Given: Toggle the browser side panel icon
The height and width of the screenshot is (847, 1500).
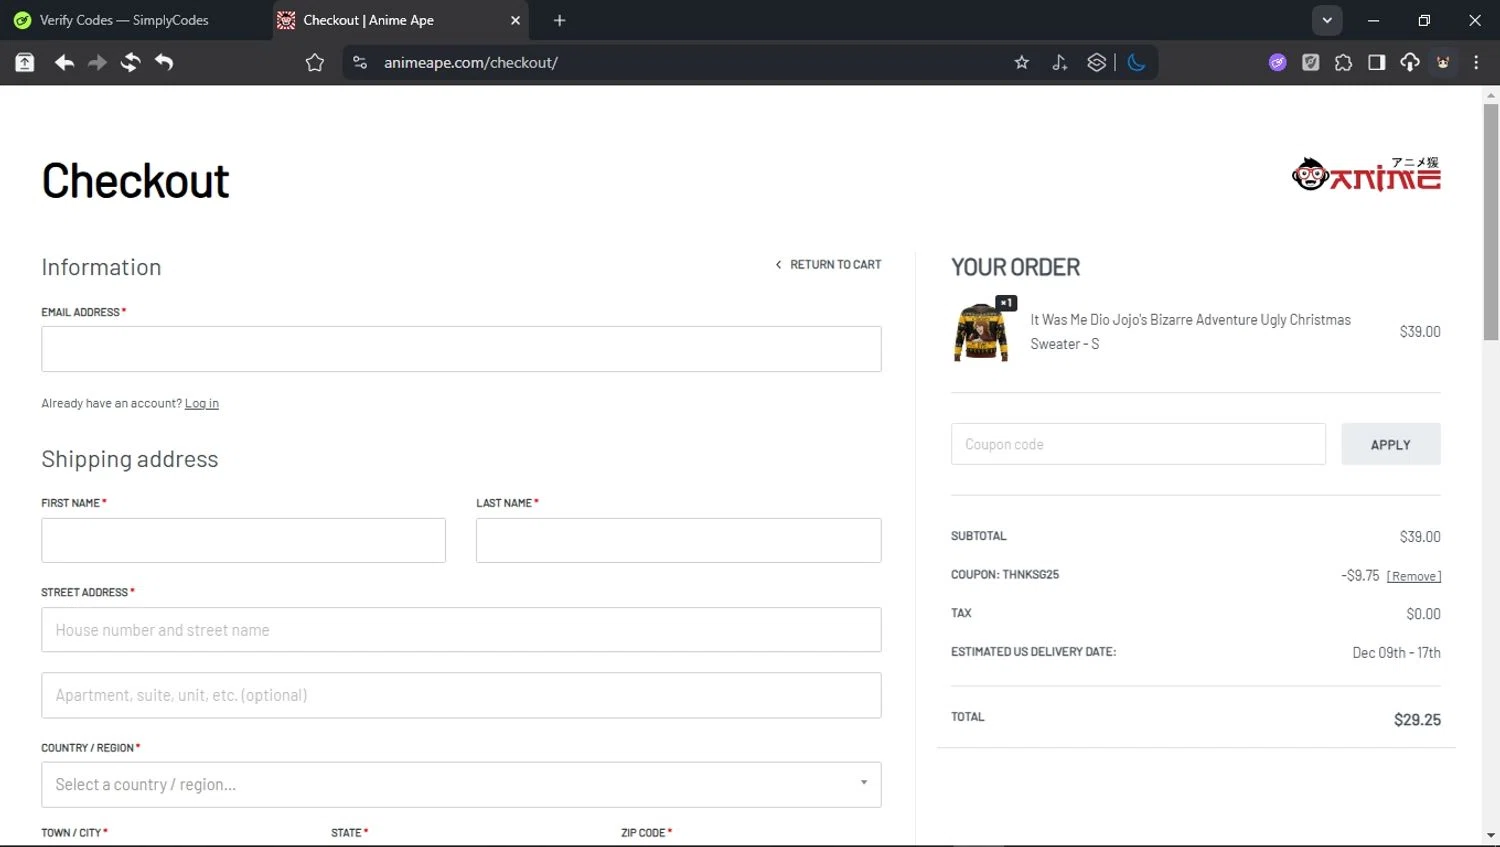Looking at the screenshot, I should click(x=1376, y=62).
